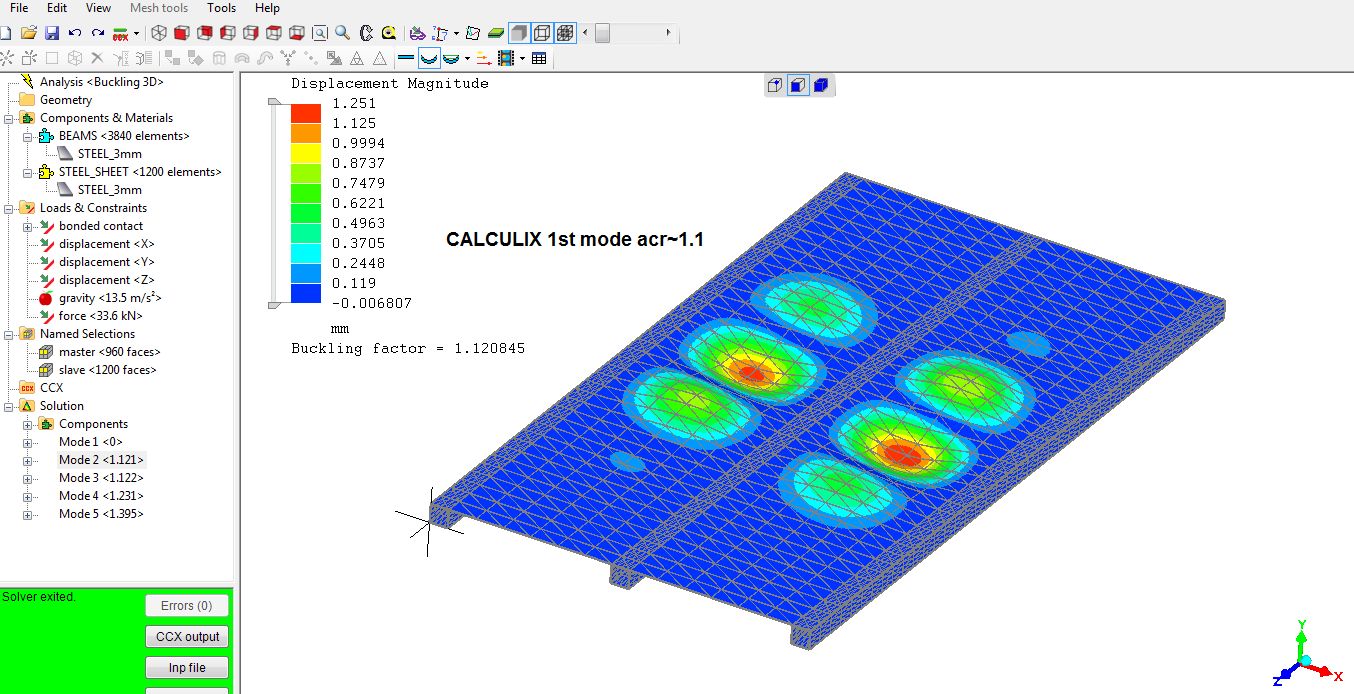Open the results table icon
Viewport: 1354px width, 694px height.
coord(539,59)
